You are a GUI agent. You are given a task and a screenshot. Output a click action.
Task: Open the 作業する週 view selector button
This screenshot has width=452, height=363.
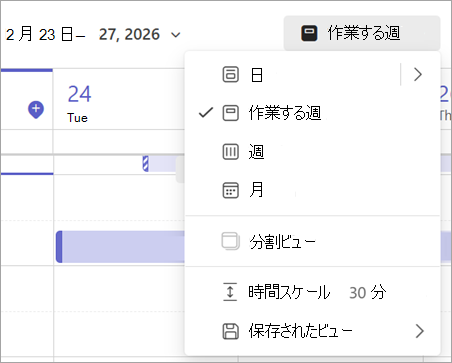(x=362, y=33)
